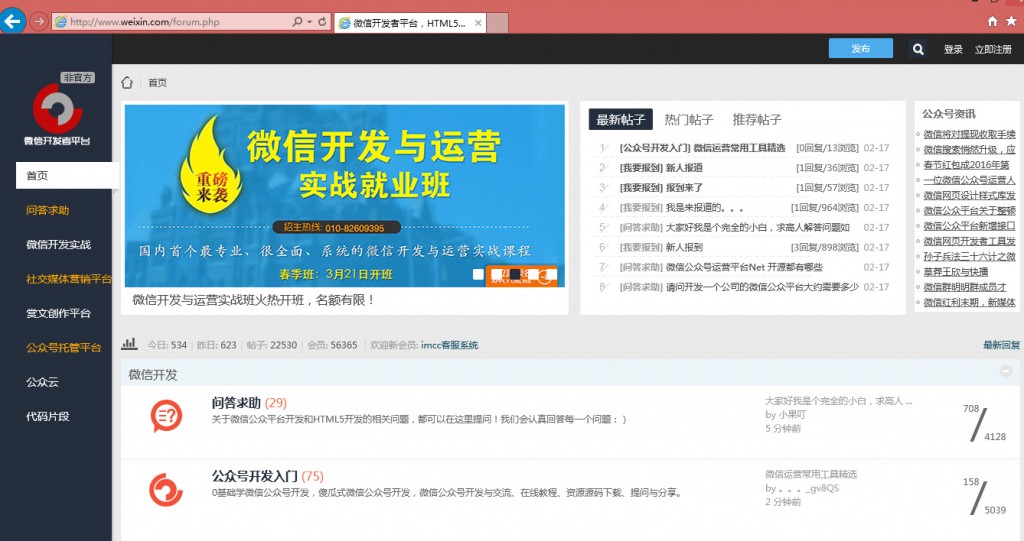Viewport: 1024px width, 541px height.
Task: Close the 微信开发者平台 browser tab
Action: (478, 23)
